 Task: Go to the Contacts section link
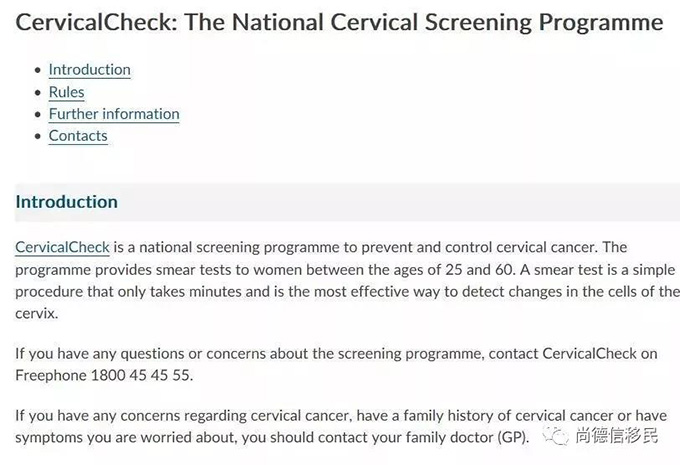click(x=78, y=136)
